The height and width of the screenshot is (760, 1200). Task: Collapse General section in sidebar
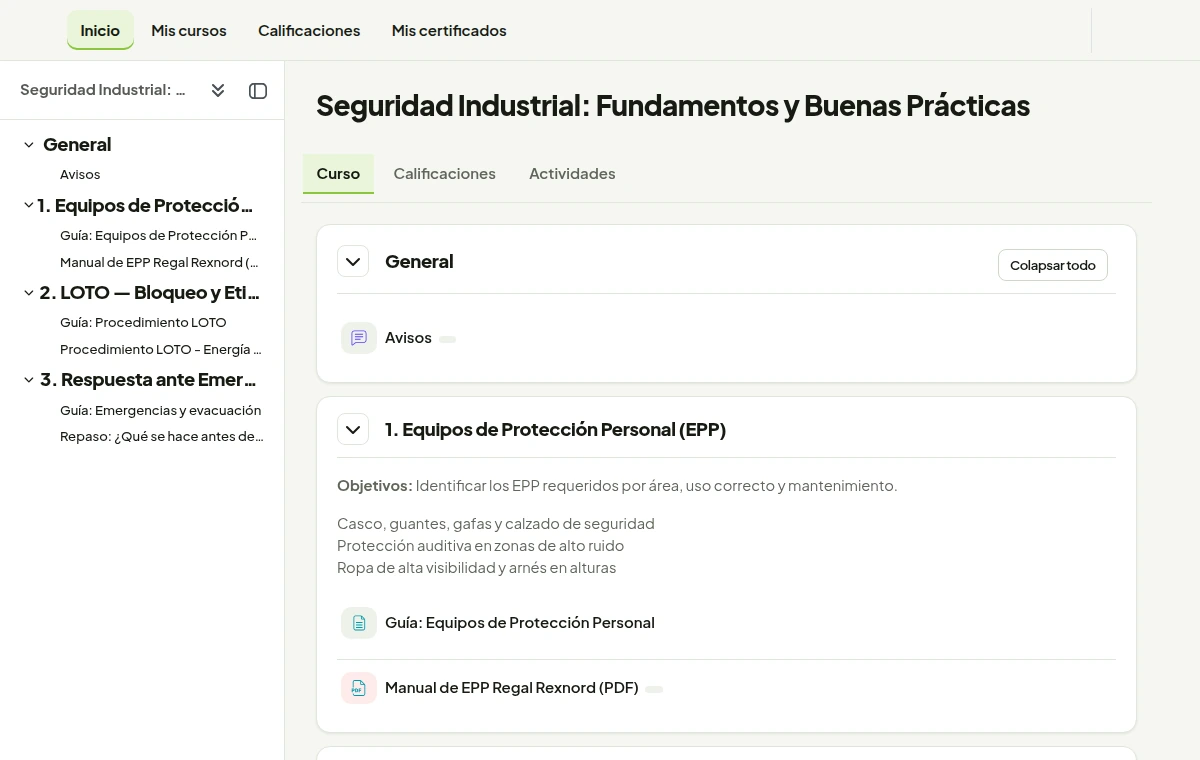tap(29, 145)
